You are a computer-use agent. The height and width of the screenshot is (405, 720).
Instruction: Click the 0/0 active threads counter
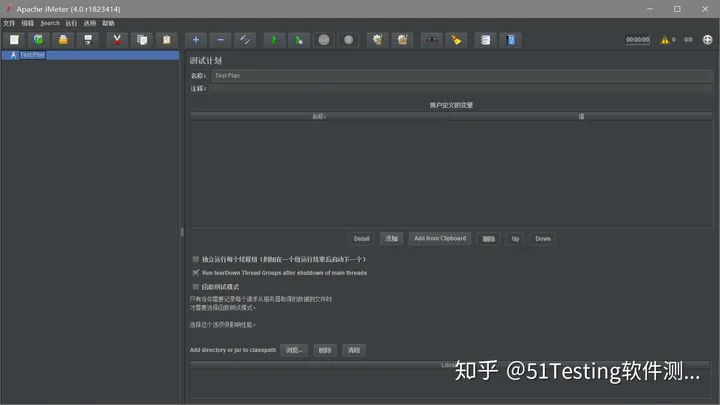point(688,40)
